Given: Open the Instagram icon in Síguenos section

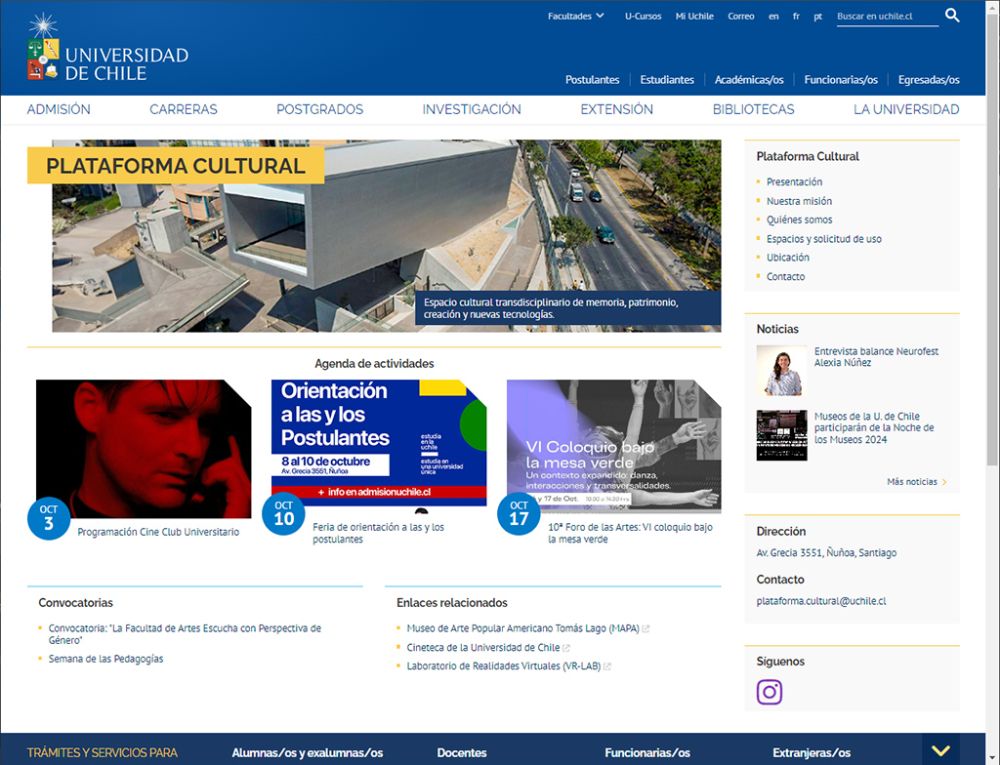Looking at the screenshot, I should 769,691.
